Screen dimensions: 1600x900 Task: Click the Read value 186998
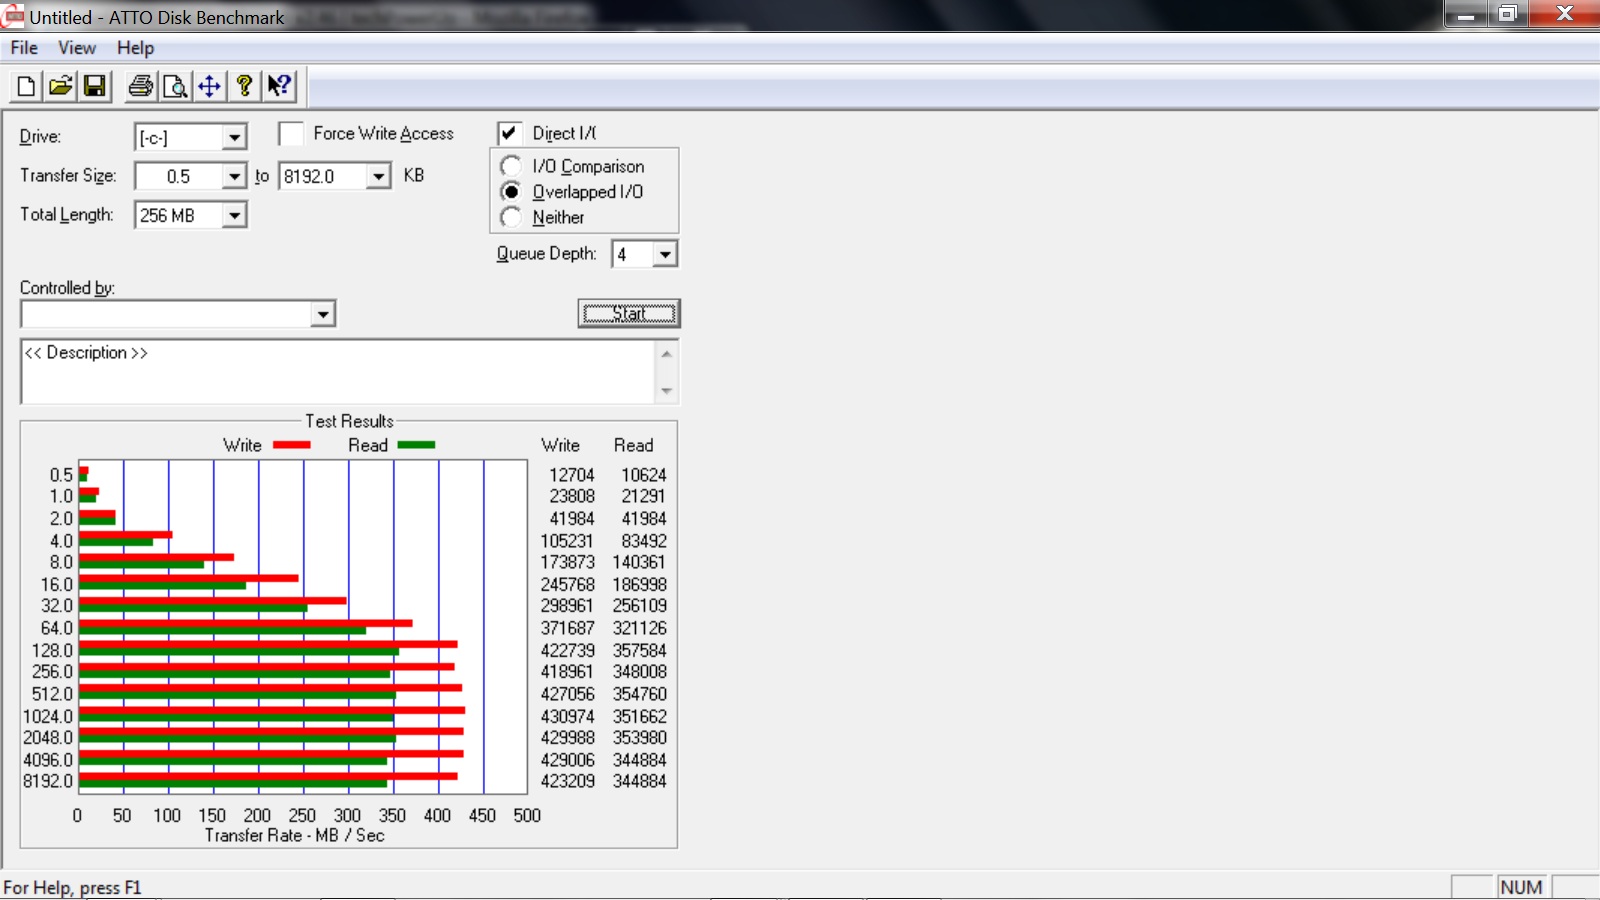point(639,585)
